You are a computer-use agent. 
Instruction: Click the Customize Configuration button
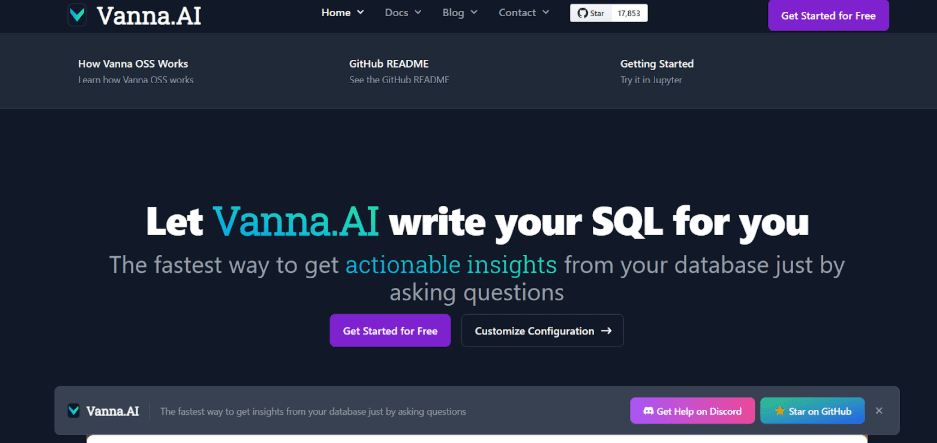point(543,331)
